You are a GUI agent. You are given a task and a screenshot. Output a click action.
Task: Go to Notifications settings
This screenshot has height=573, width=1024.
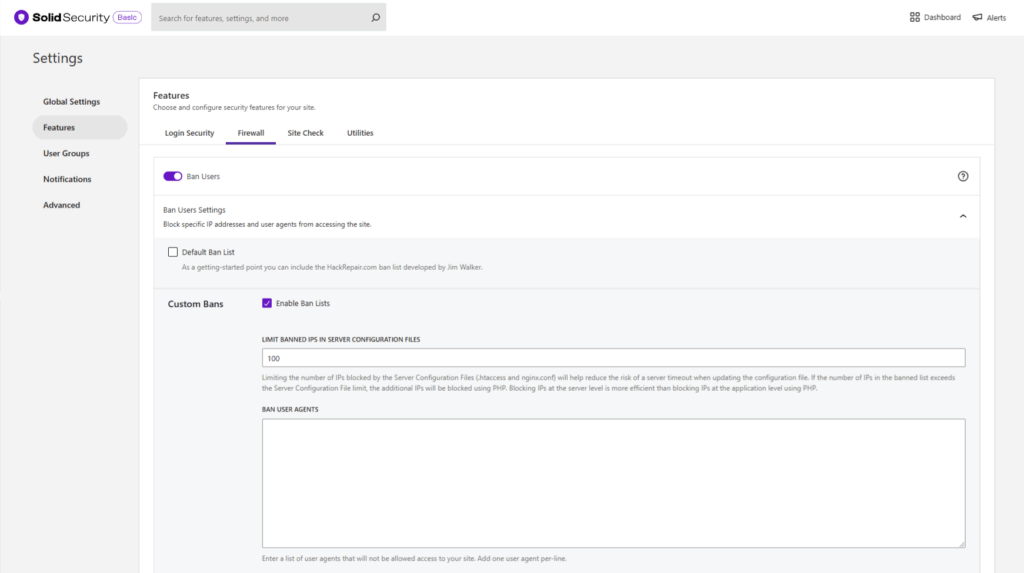(67, 179)
